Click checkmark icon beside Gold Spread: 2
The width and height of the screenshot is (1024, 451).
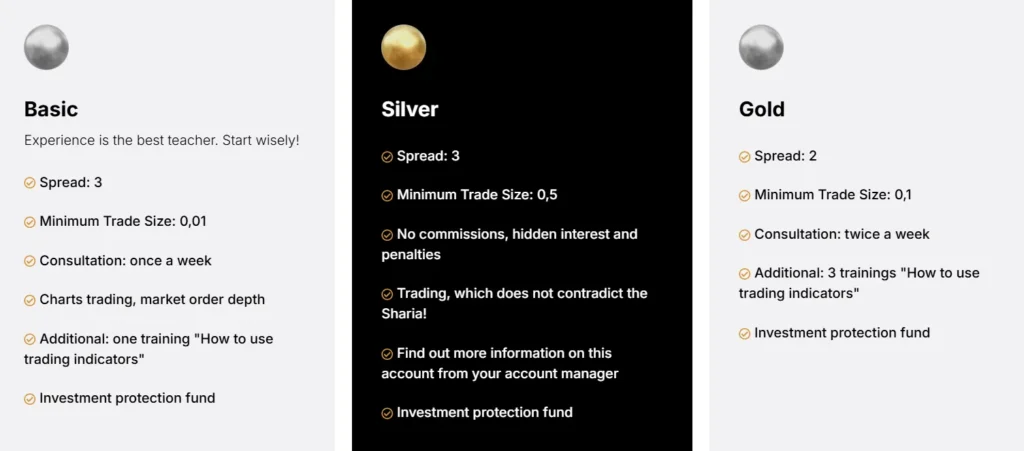coord(744,157)
